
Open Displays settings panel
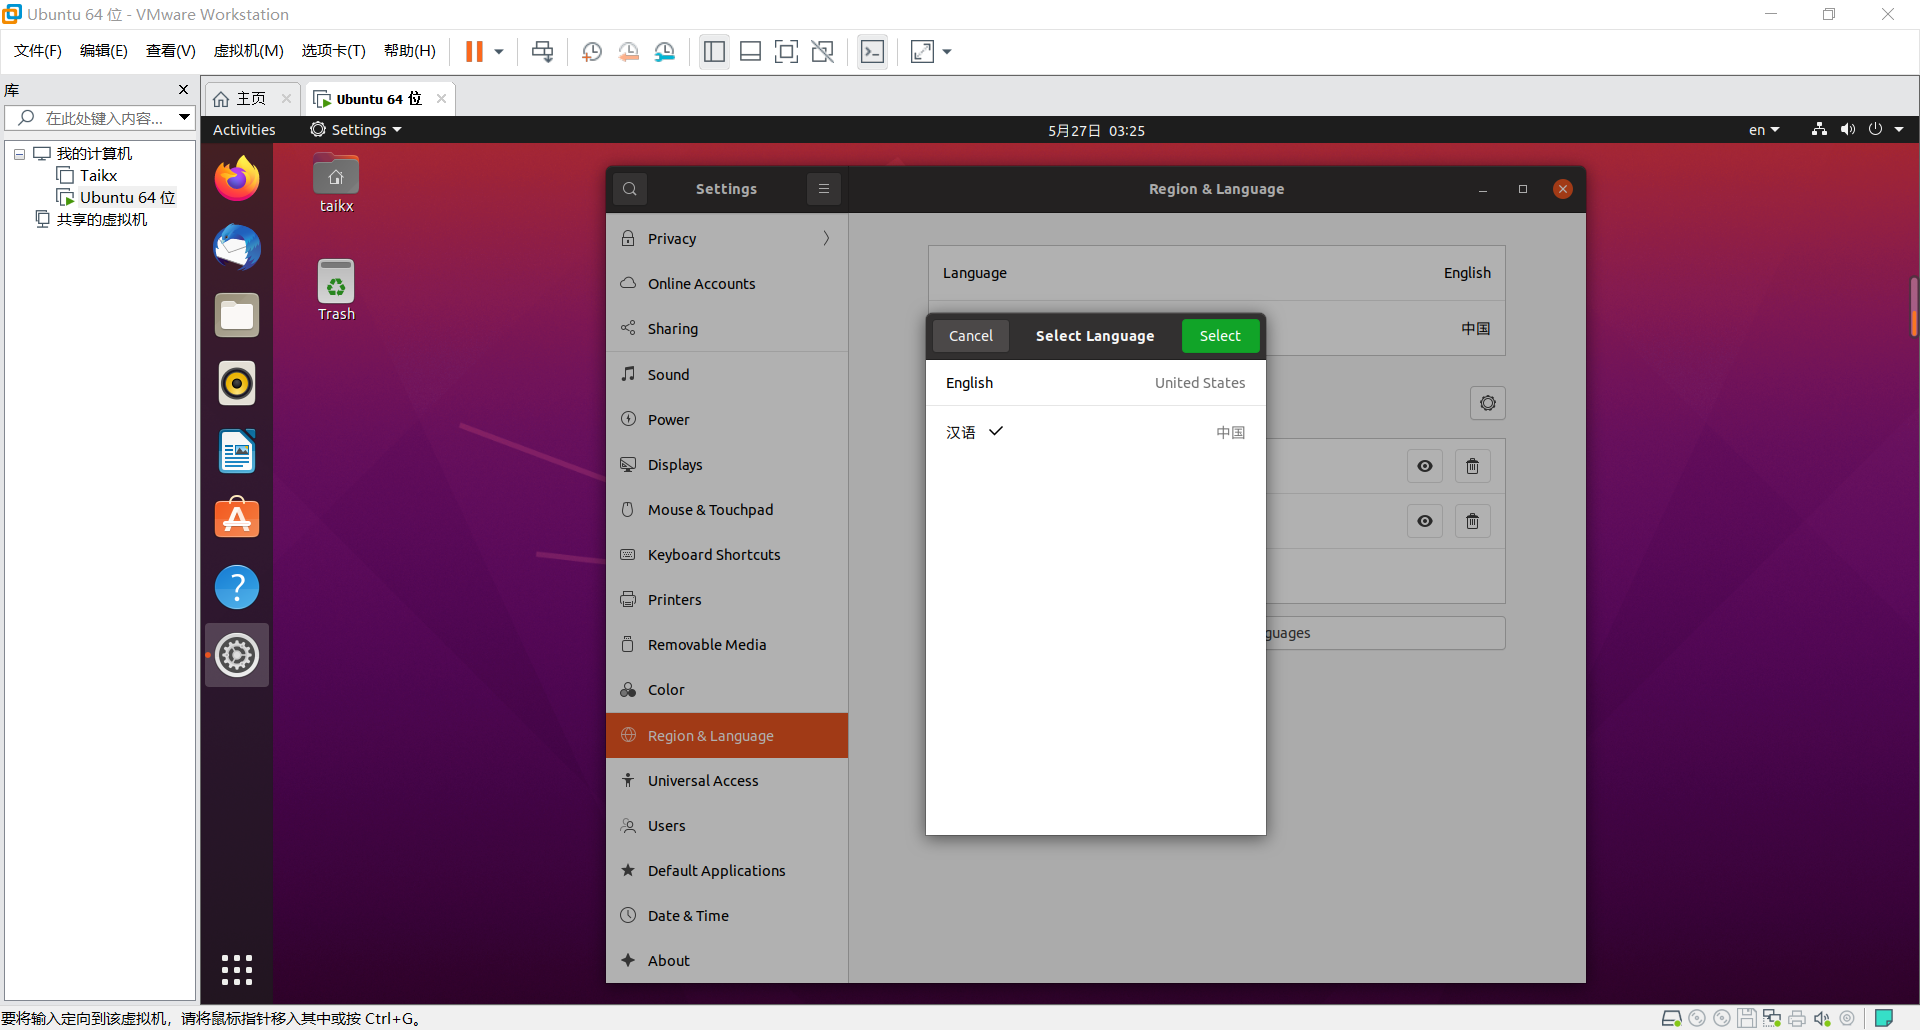pos(727,464)
